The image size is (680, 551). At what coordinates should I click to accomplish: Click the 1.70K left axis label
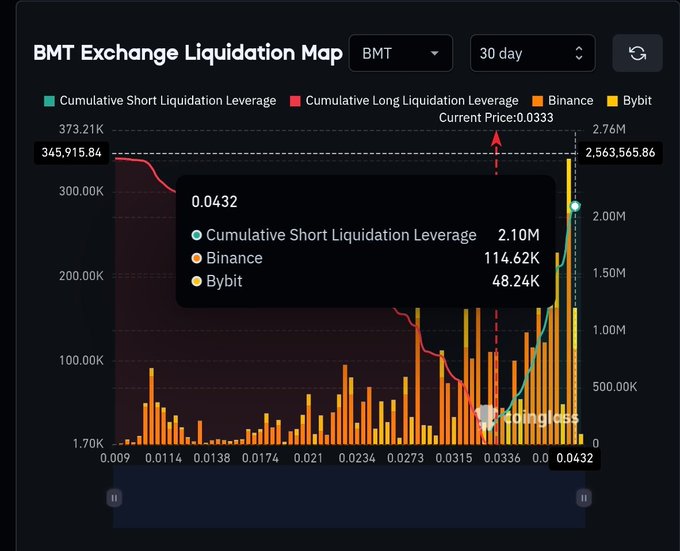[88, 443]
